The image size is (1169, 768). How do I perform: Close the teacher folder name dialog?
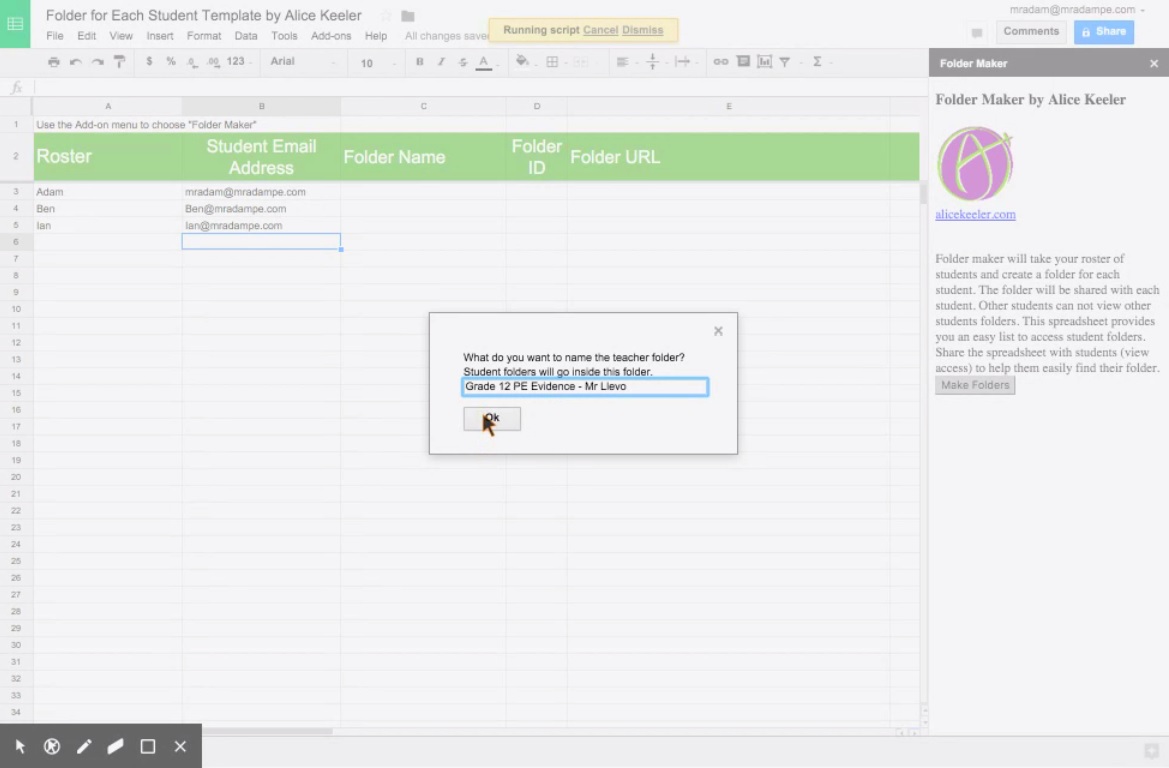click(x=718, y=331)
